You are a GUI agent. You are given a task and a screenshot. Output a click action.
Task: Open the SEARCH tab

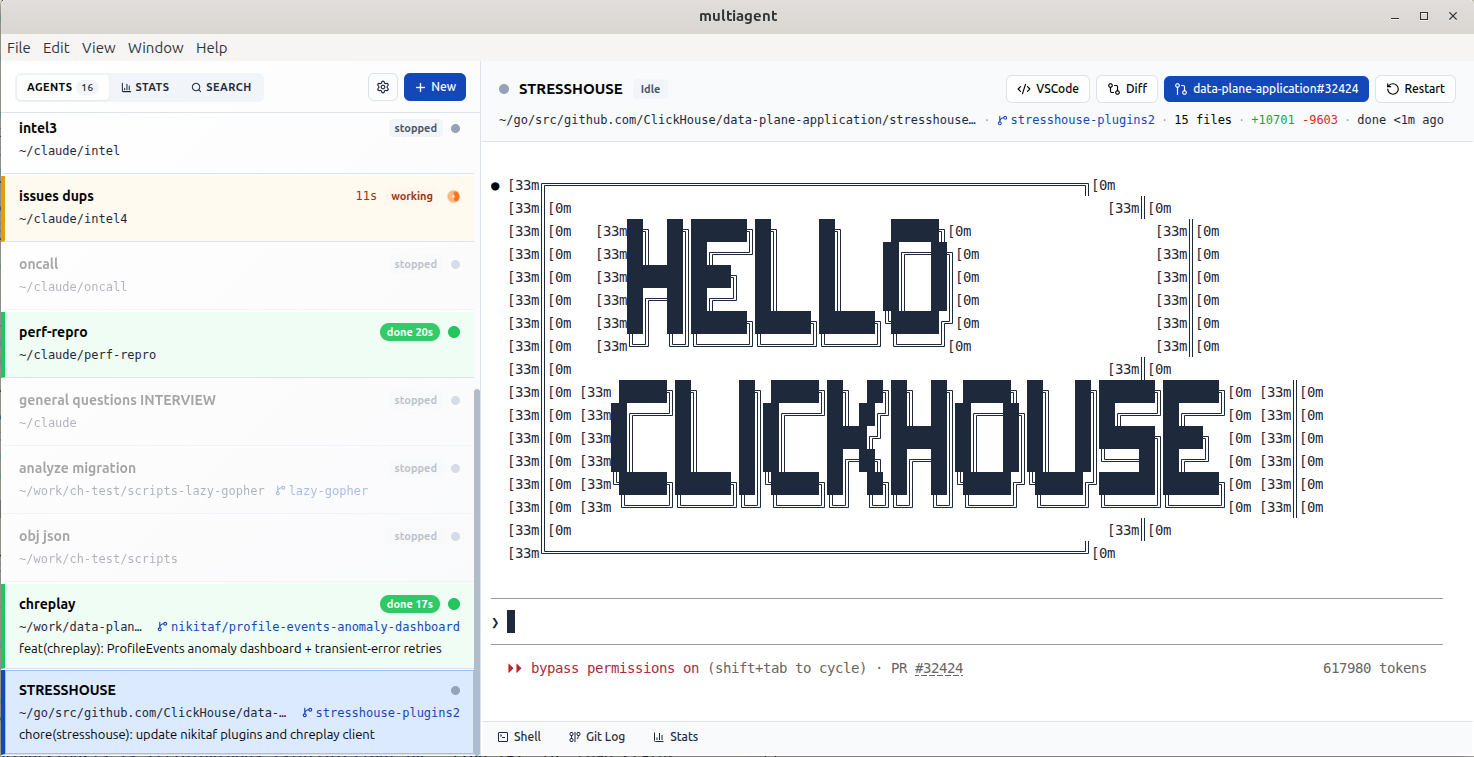(222, 87)
